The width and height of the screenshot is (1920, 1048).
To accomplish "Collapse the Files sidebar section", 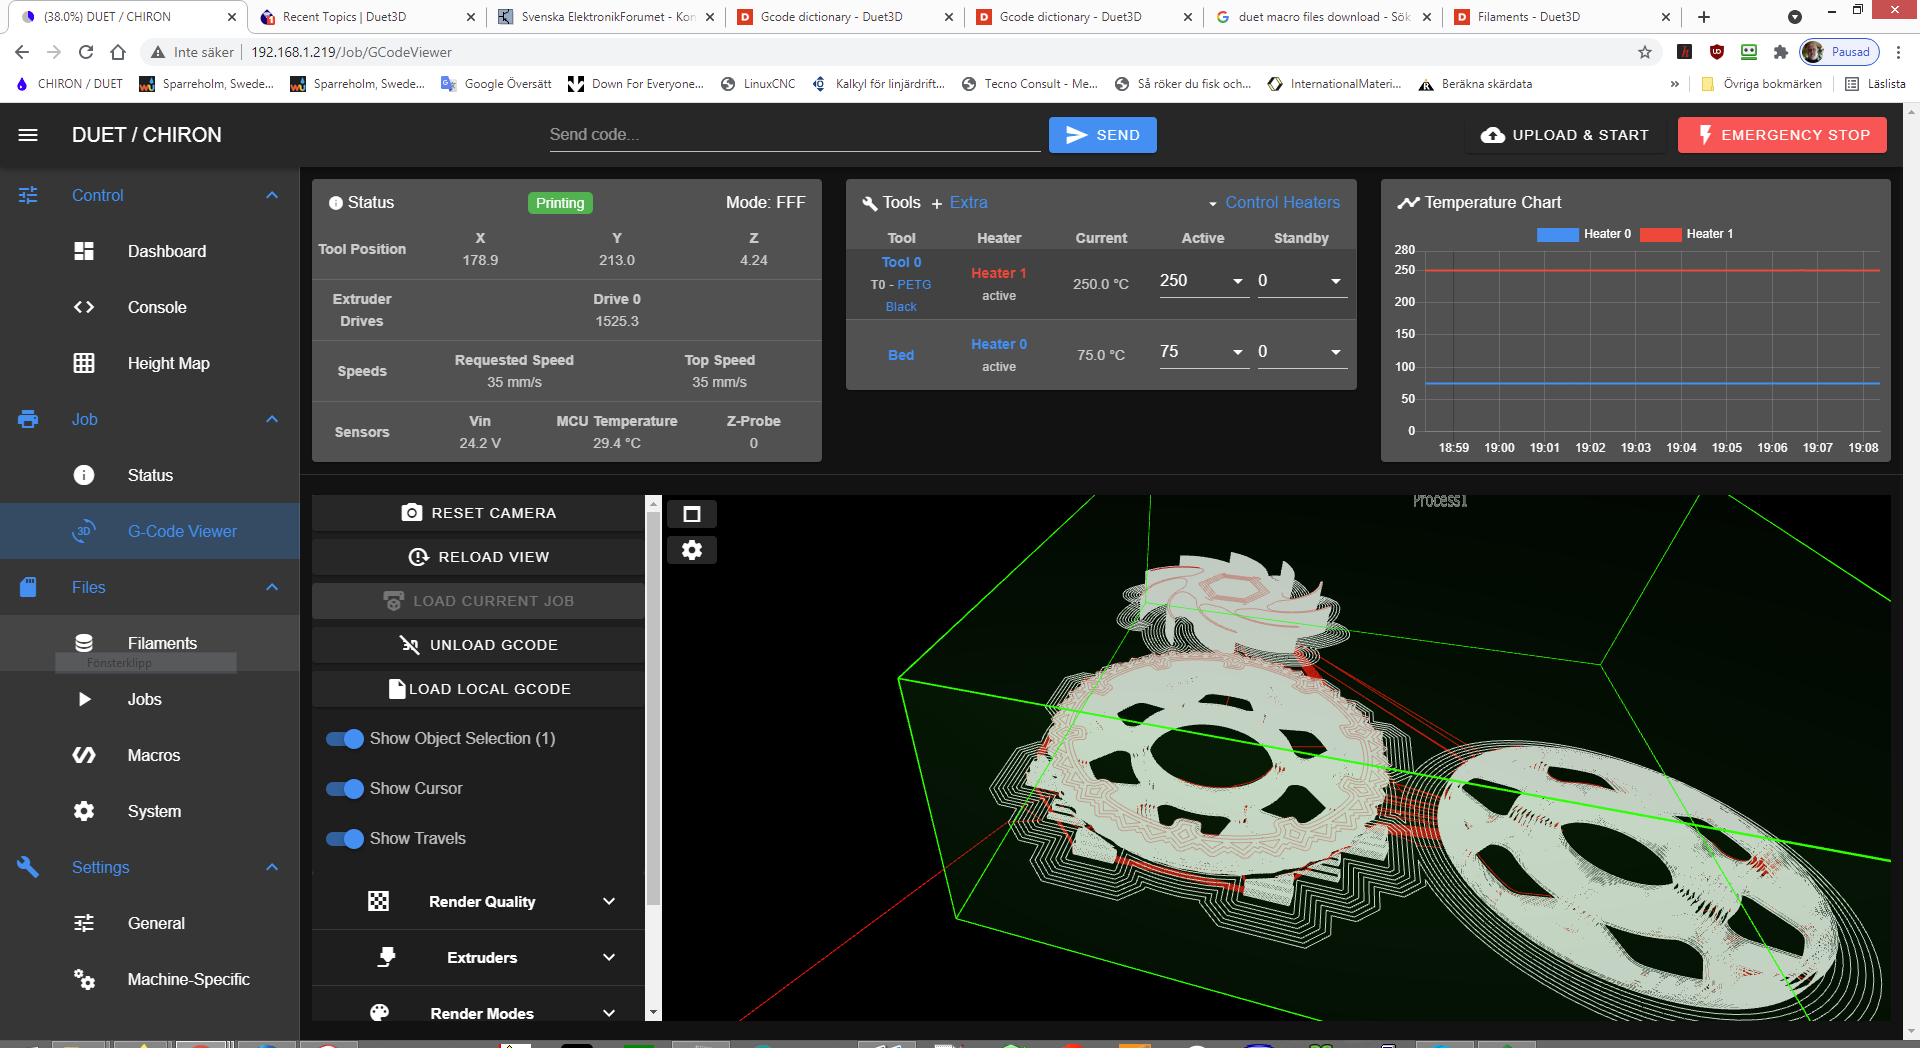I will pos(272,587).
